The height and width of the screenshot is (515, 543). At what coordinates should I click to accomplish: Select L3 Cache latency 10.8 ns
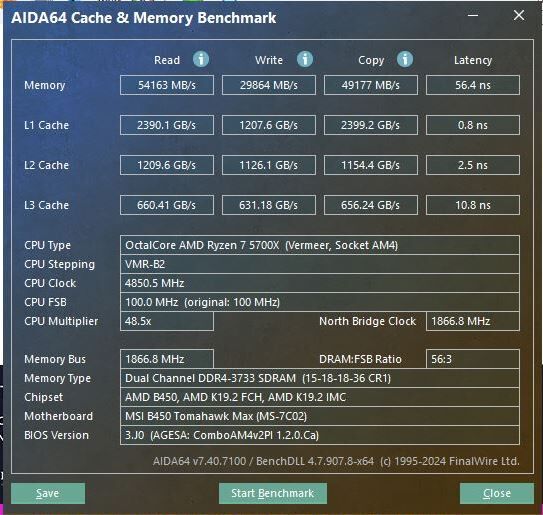[x=473, y=205]
